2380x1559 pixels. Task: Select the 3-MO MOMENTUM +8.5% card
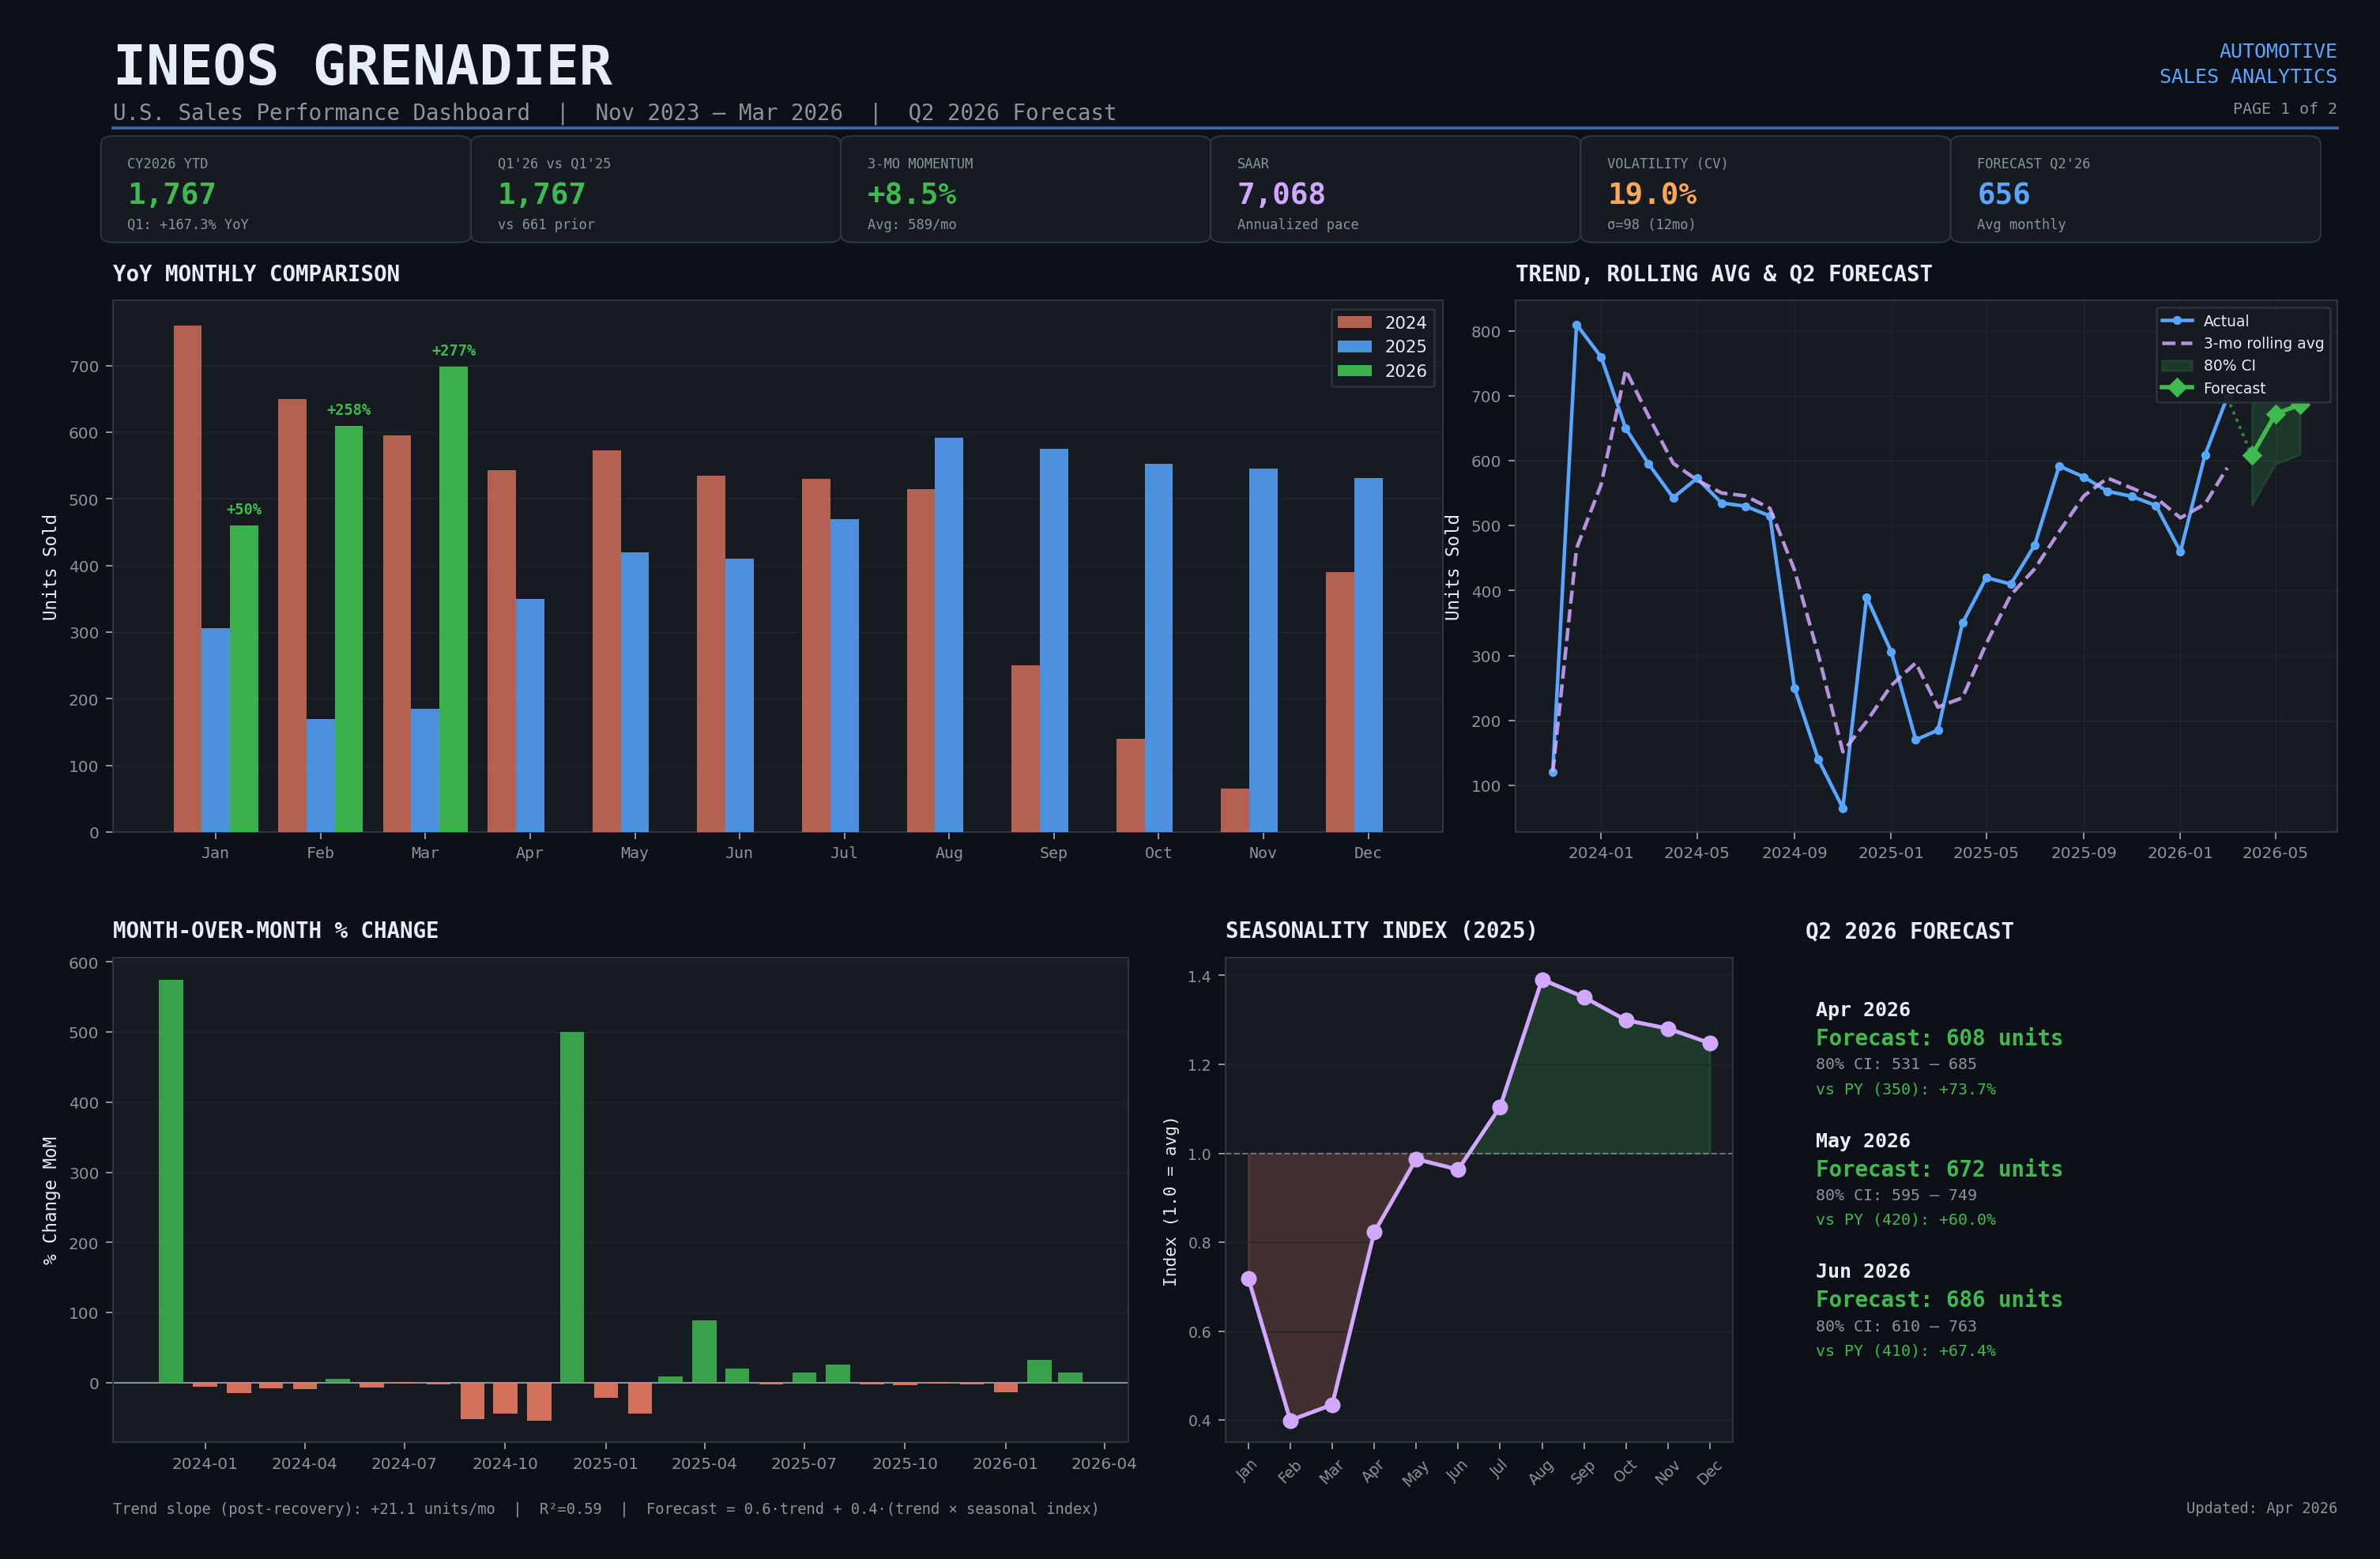pyautogui.click(x=1026, y=189)
